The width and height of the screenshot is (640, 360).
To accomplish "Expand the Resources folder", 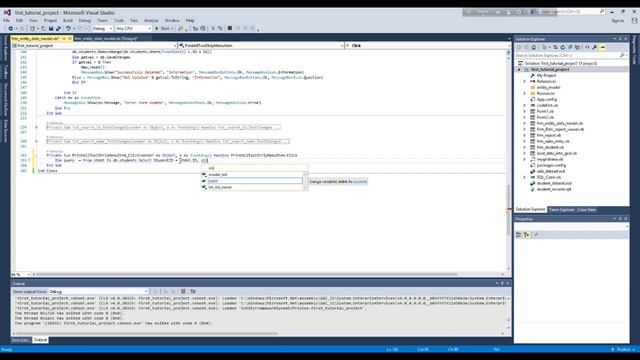I will [x=525, y=93].
